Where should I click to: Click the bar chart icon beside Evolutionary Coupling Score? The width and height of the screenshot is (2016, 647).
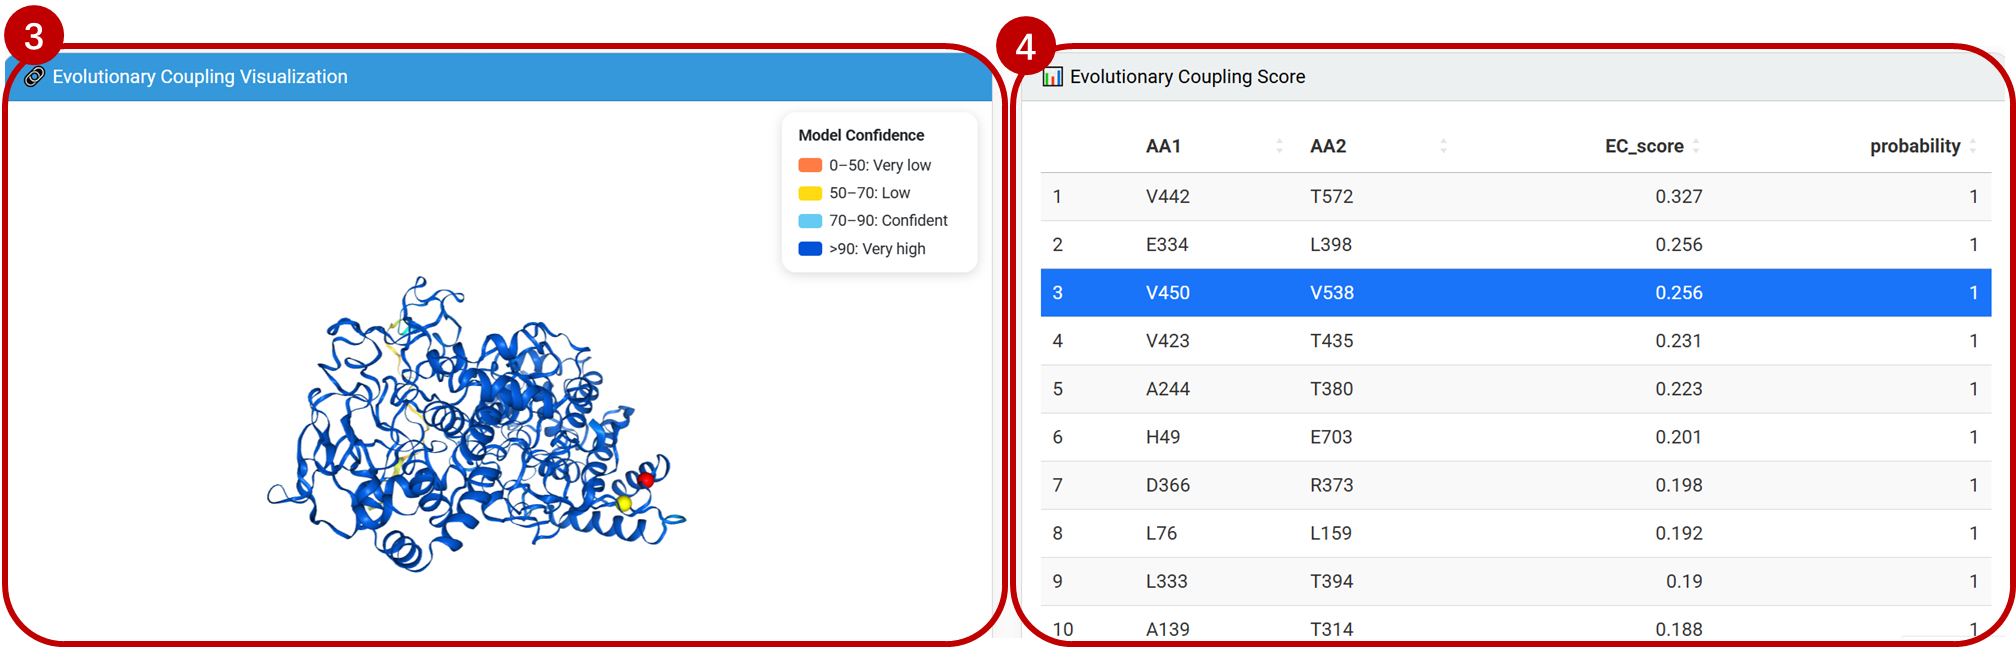pyautogui.click(x=1052, y=77)
